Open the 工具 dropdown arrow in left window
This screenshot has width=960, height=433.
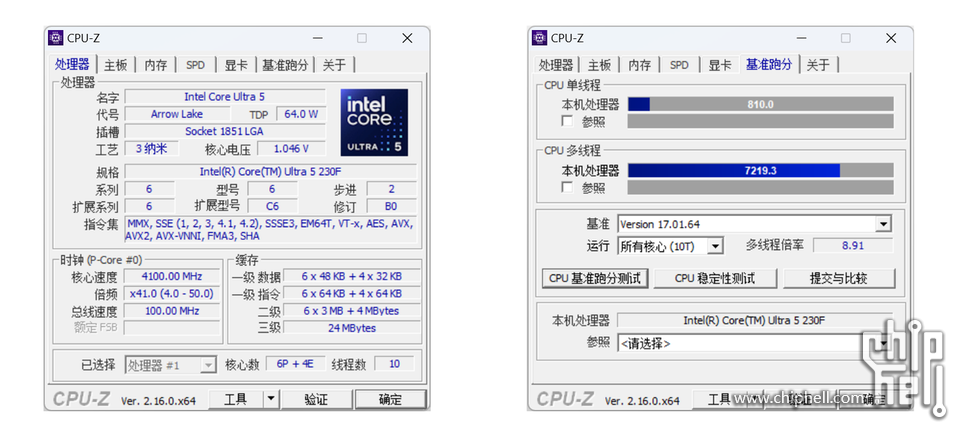coord(270,399)
